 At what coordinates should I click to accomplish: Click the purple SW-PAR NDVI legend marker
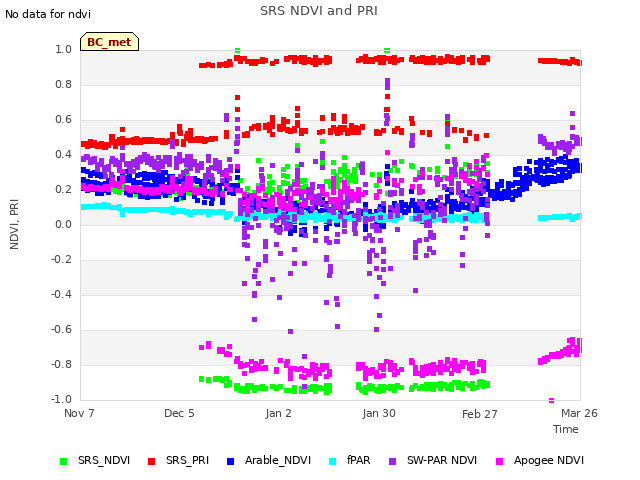392,461
